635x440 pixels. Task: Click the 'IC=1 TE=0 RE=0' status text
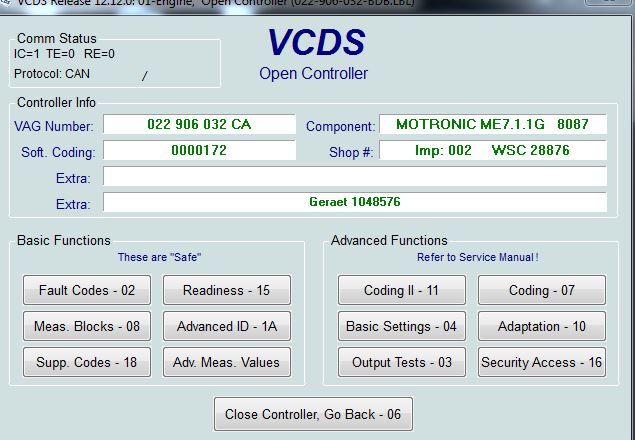[x=64, y=54]
